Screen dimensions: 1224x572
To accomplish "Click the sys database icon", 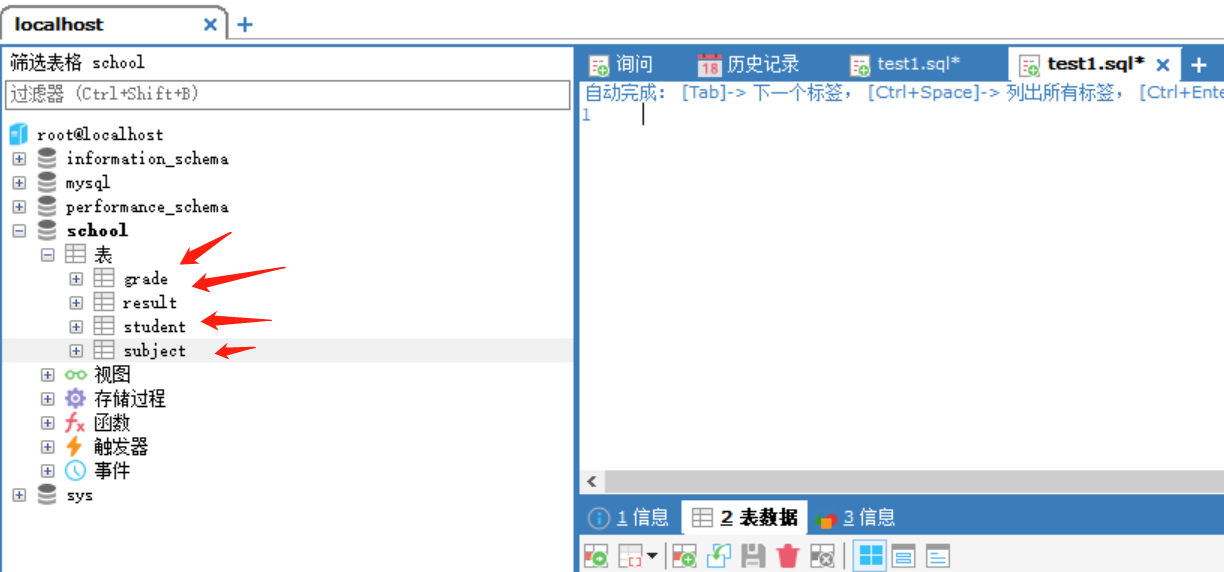I will (x=47, y=495).
